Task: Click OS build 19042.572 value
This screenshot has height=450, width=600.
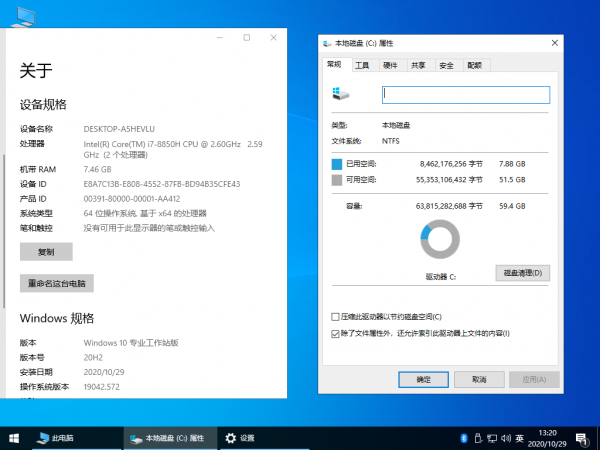Action: [101, 387]
